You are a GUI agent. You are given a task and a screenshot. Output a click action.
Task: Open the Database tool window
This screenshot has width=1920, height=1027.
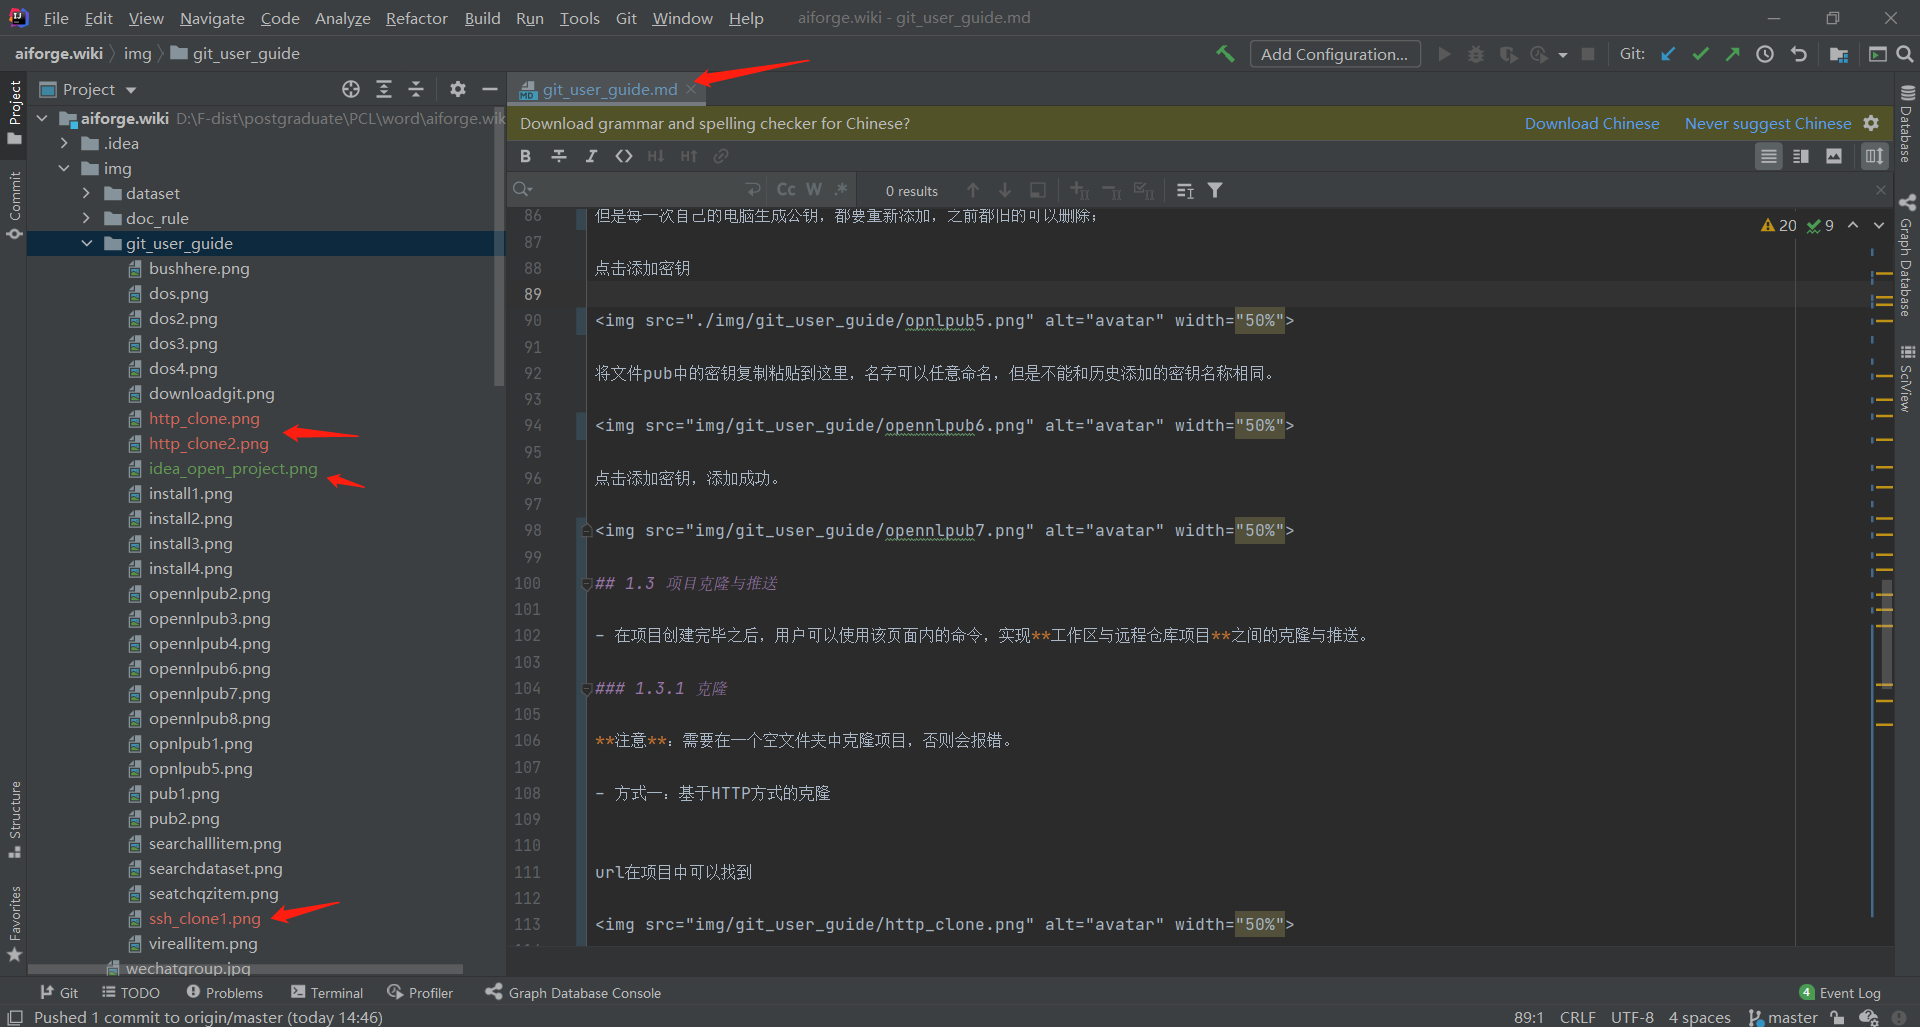point(1907,123)
